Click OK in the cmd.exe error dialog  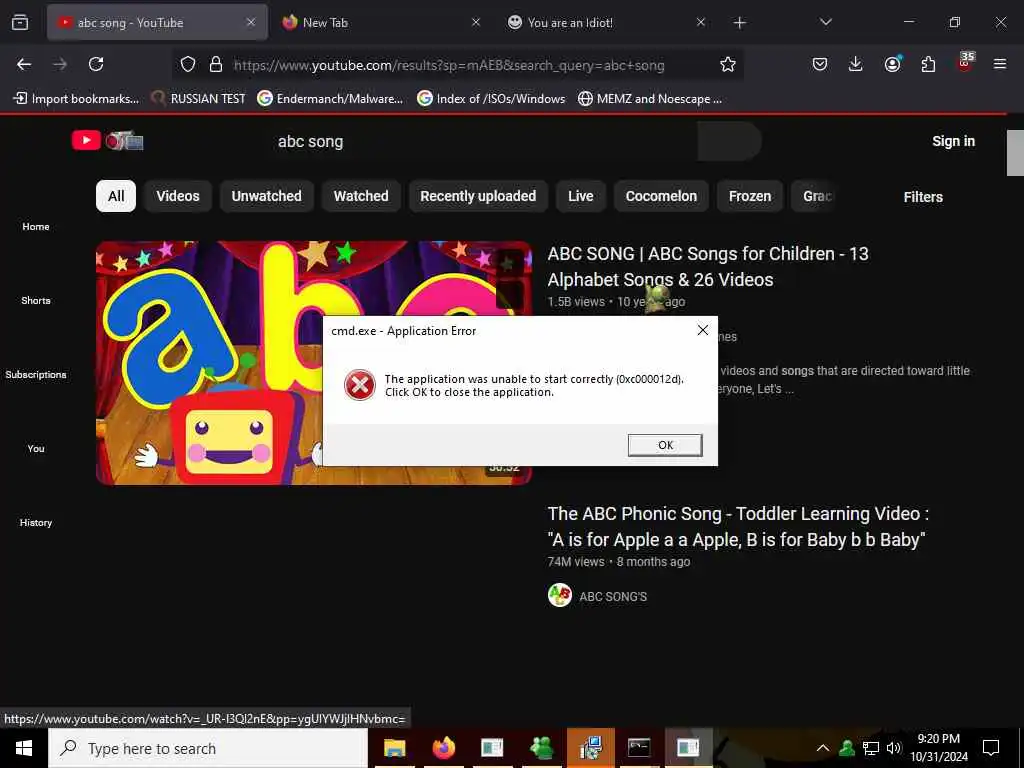click(x=665, y=445)
